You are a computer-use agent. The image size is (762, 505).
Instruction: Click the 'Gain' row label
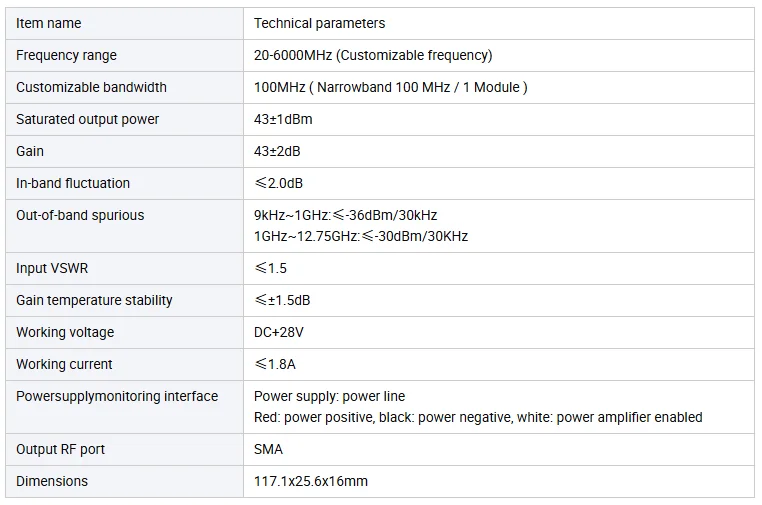tap(30, 151)
